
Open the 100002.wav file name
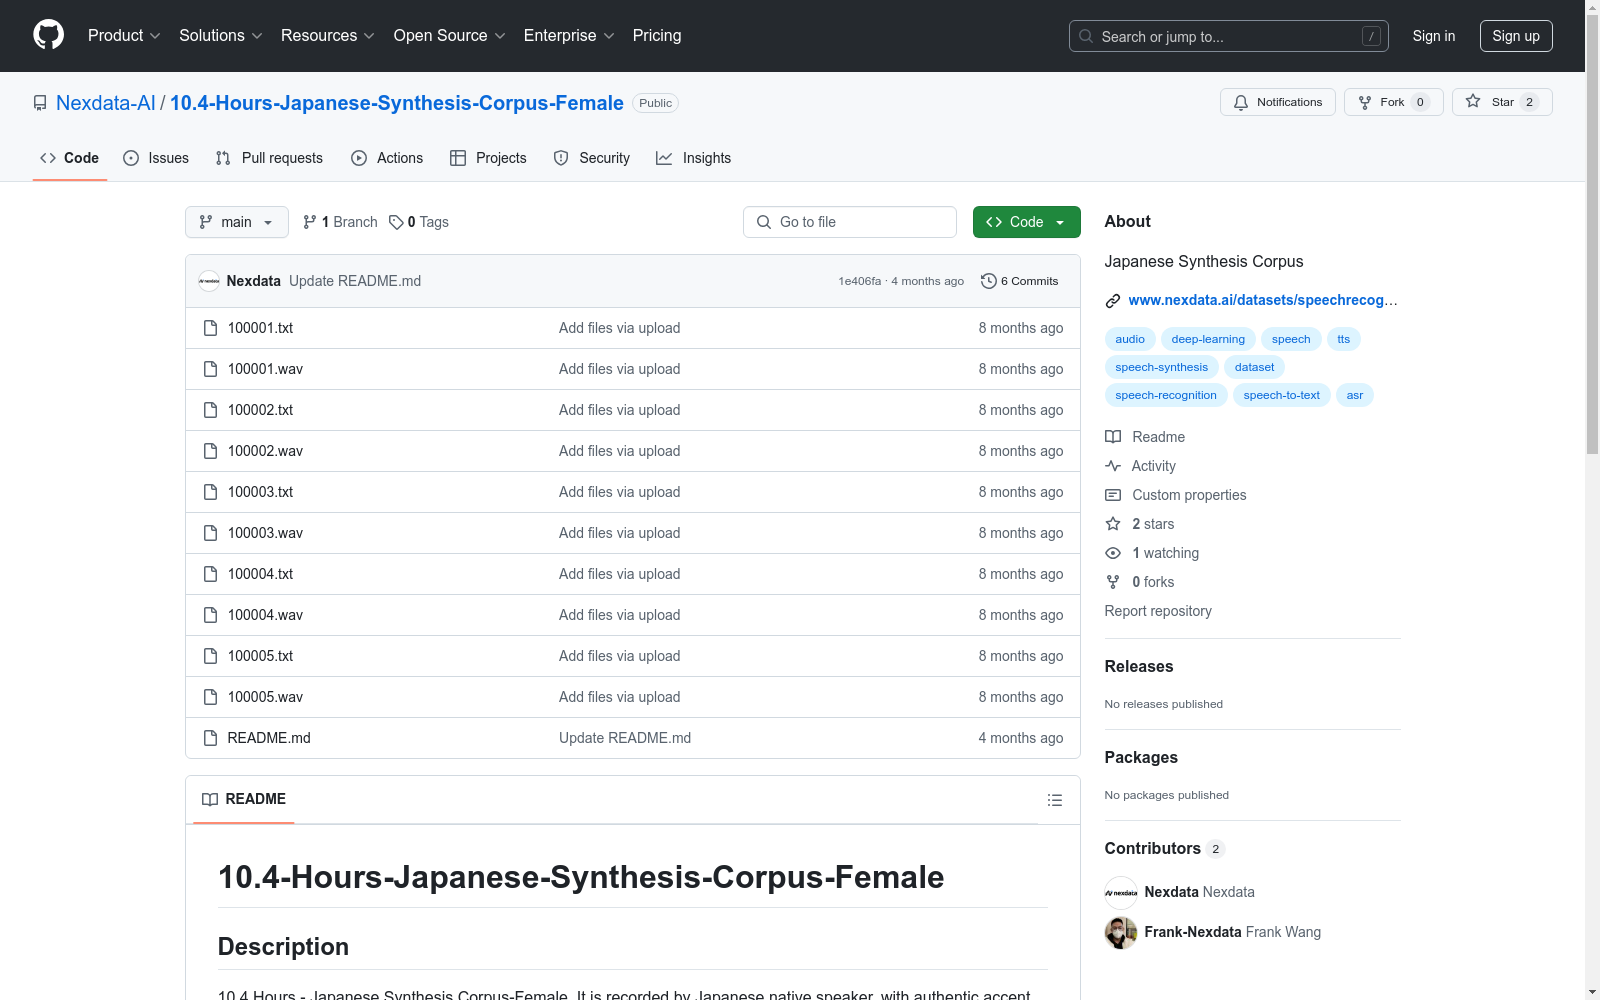(x=265, y=451)
